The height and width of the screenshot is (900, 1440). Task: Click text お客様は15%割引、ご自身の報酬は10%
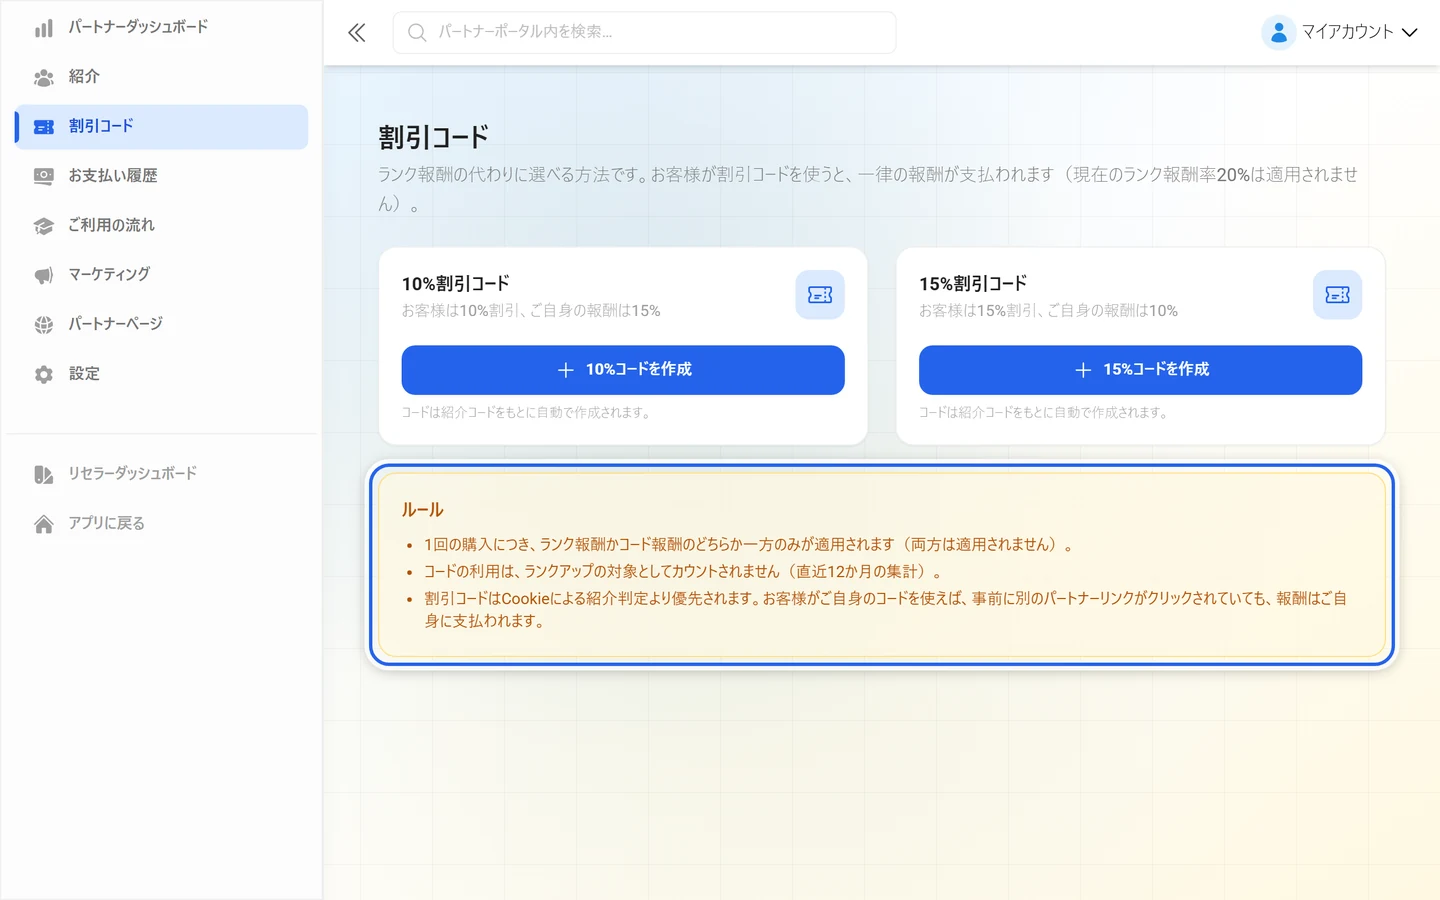tap(1048, 311)
